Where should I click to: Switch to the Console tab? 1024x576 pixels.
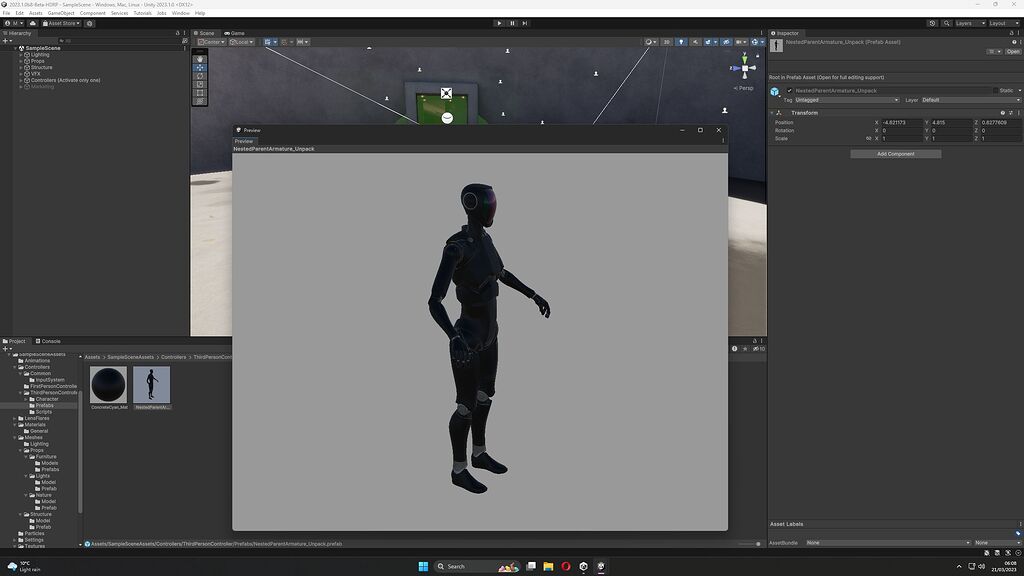48,340
